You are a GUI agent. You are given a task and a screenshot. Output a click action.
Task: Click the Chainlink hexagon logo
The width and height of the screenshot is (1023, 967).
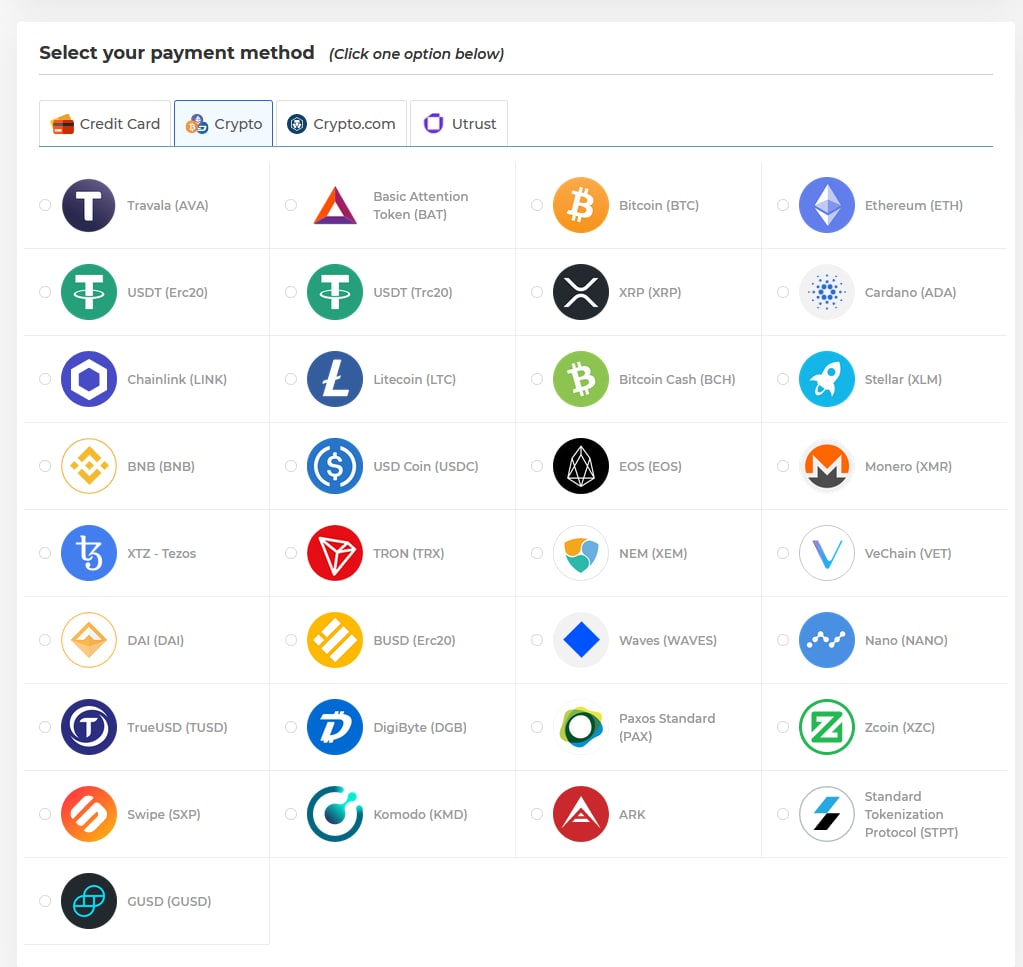click(89, 379)
